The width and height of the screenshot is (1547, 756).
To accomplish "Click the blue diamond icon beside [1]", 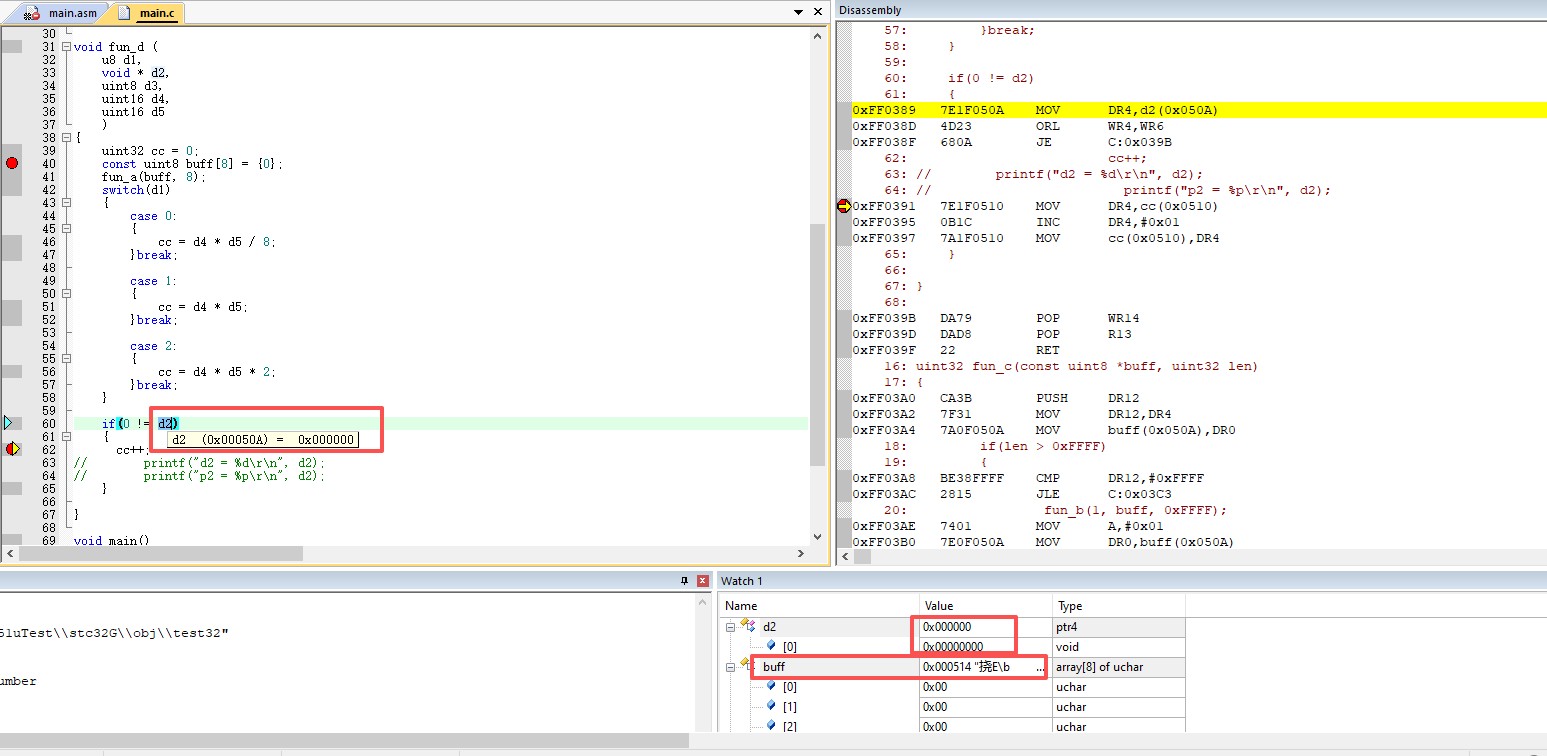I will click(771, 707).
